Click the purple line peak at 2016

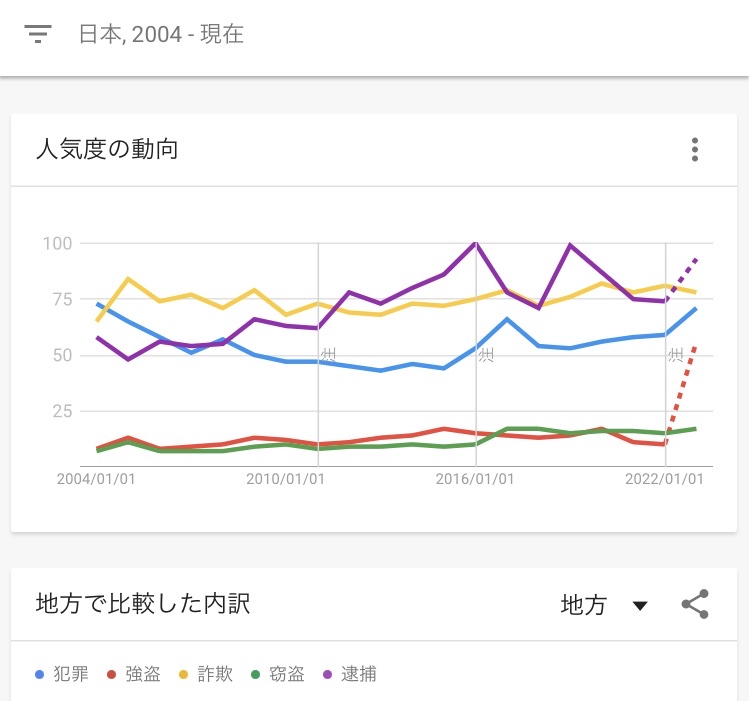(x=476, y=244)
